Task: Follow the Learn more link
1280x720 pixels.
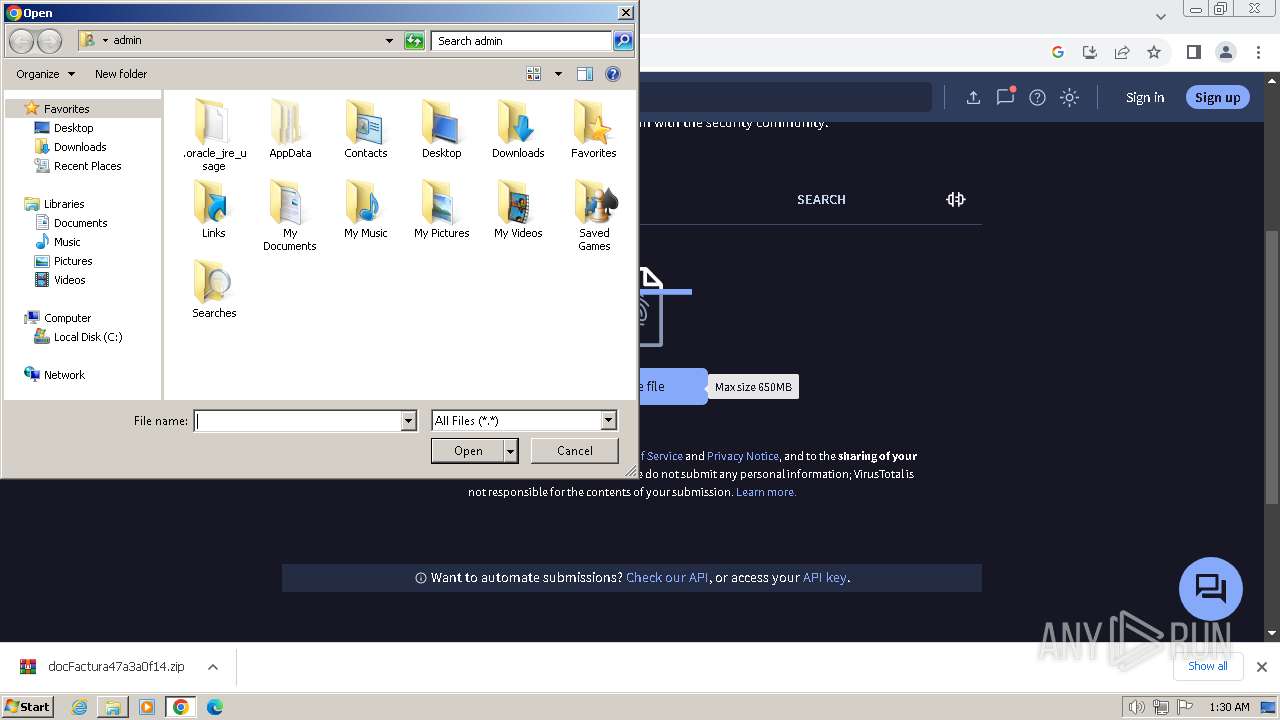Action: 766,492
